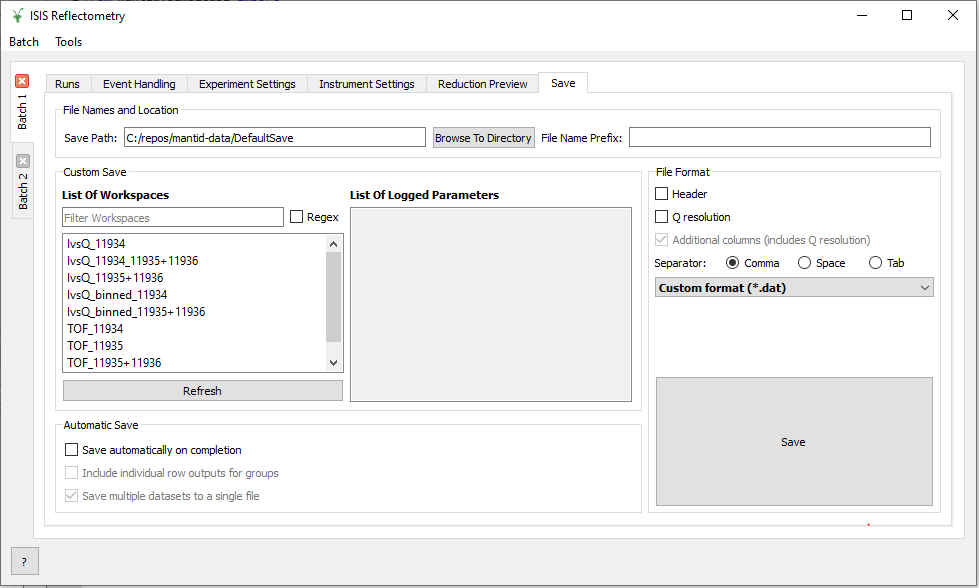Open the Batch menu
Screen dimensions: 979x588
pos(24,42)
